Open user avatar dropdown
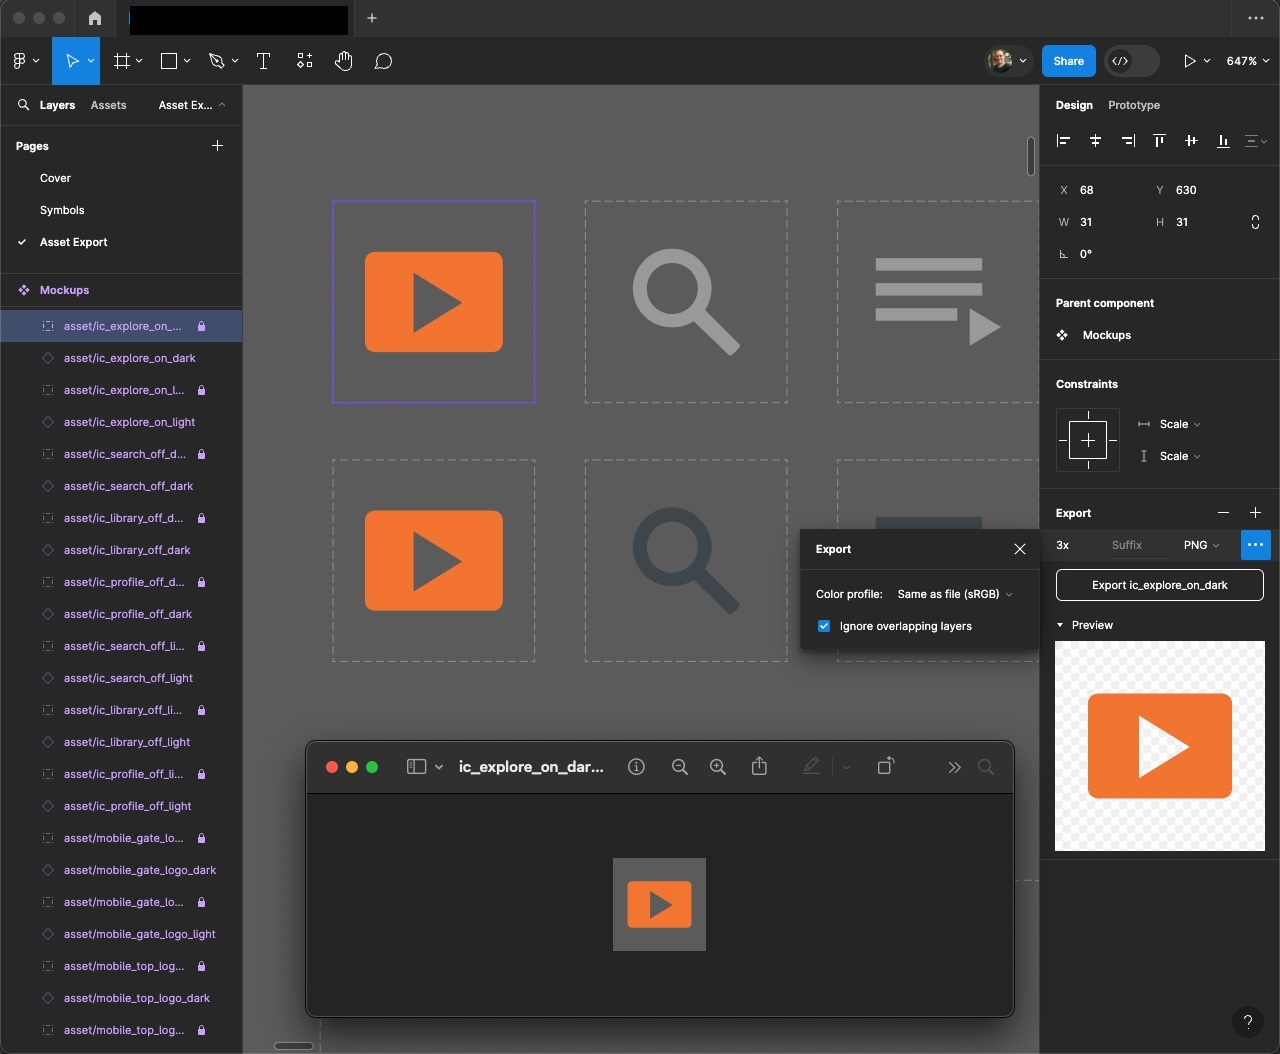The width and height of the screenshot is (1280, 1054). (x=1008, y=61)
